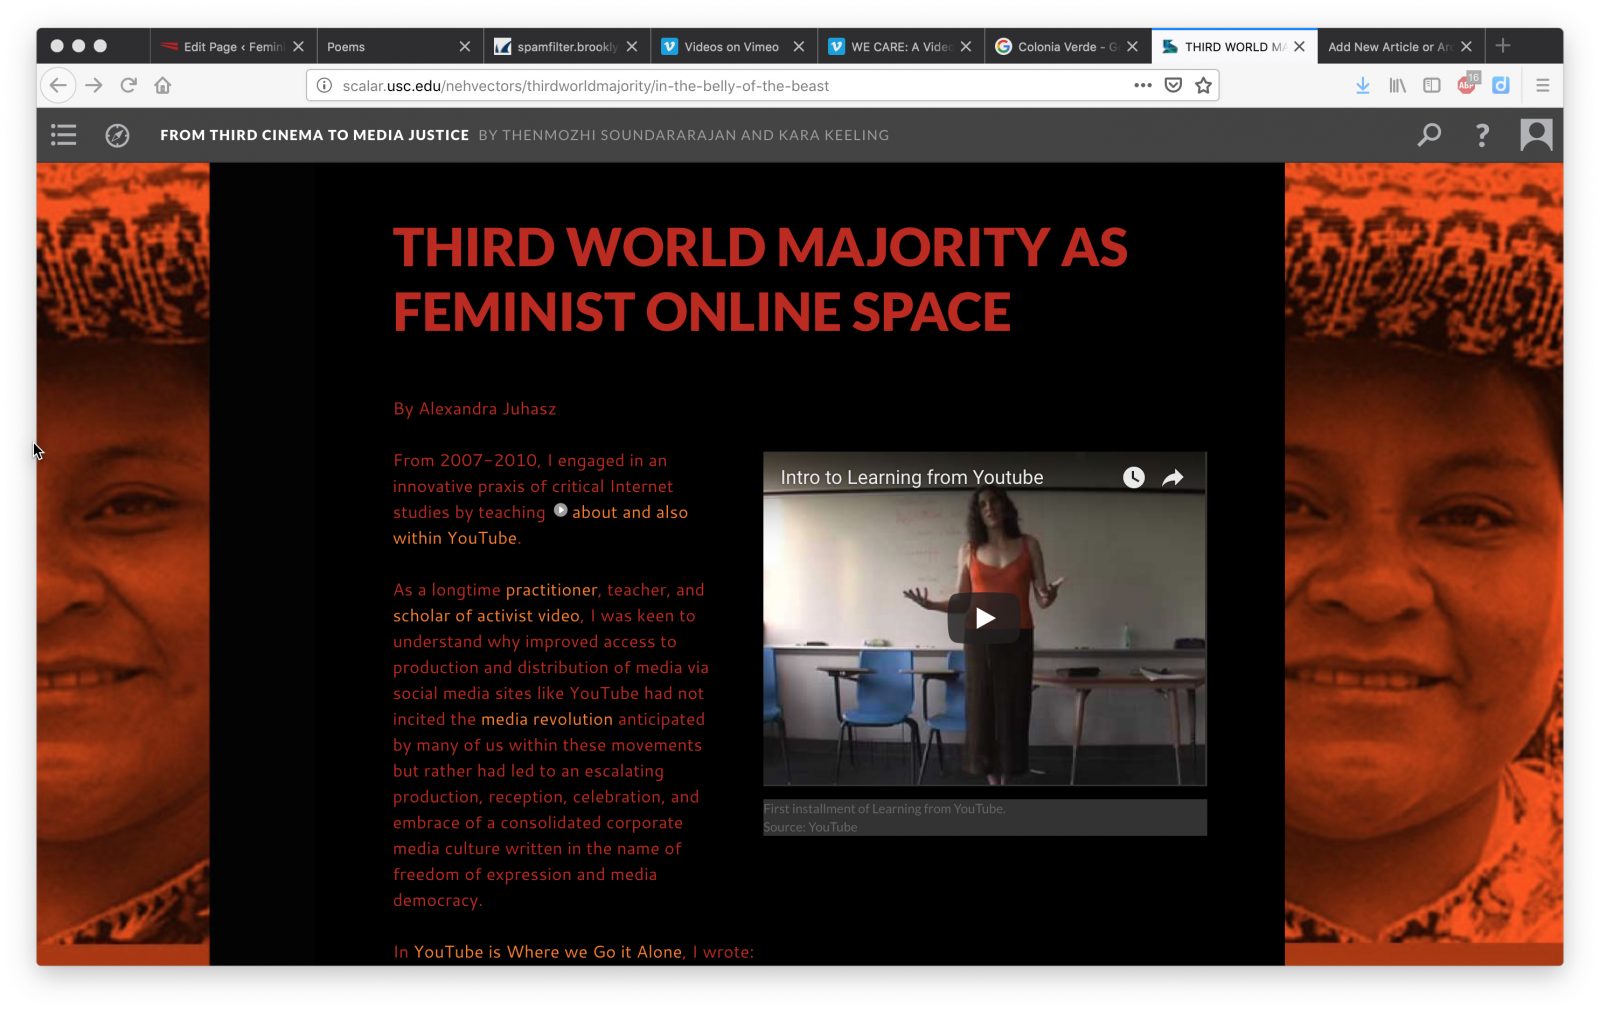Save page to Pocket icon
The height and width of the screenshot is (1011, 1600).
pos(1174,86)
